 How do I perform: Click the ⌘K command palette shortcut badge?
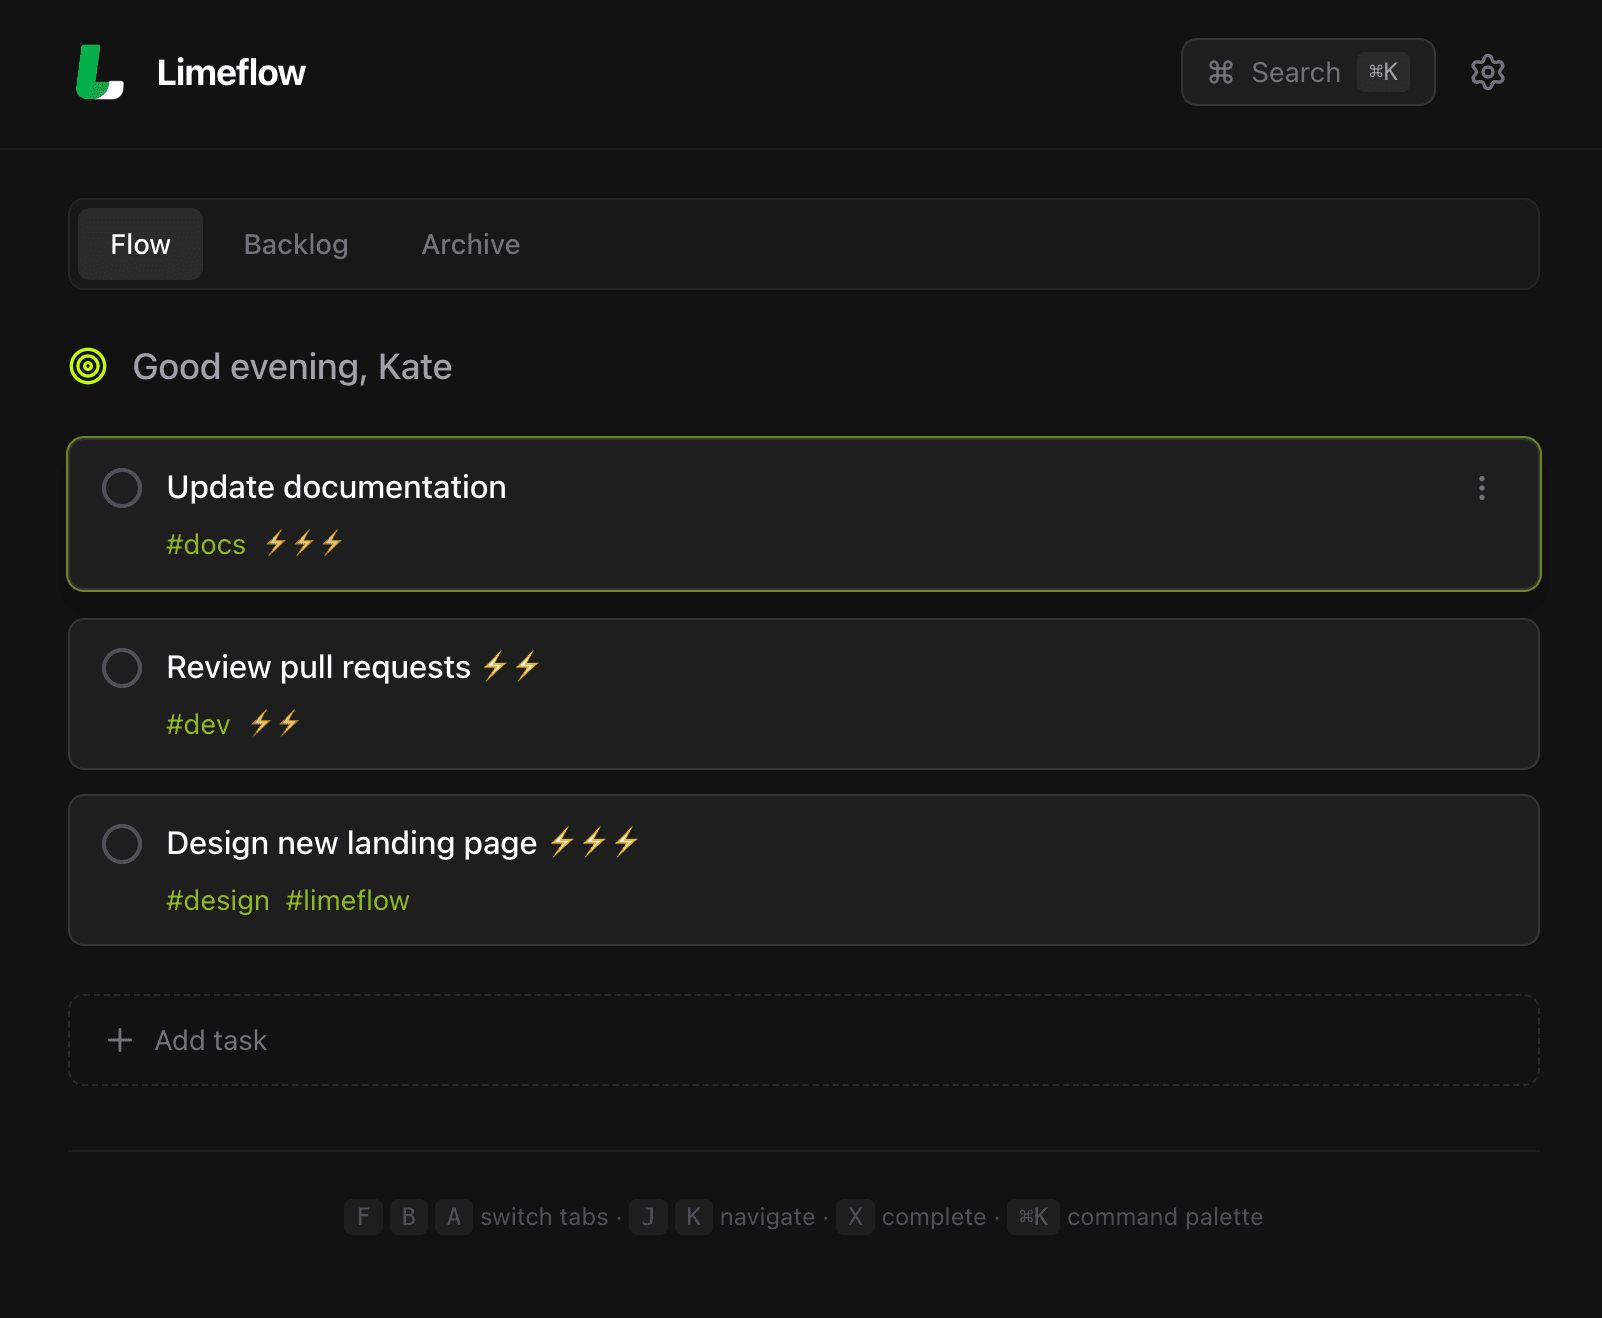(1032, 1217)
